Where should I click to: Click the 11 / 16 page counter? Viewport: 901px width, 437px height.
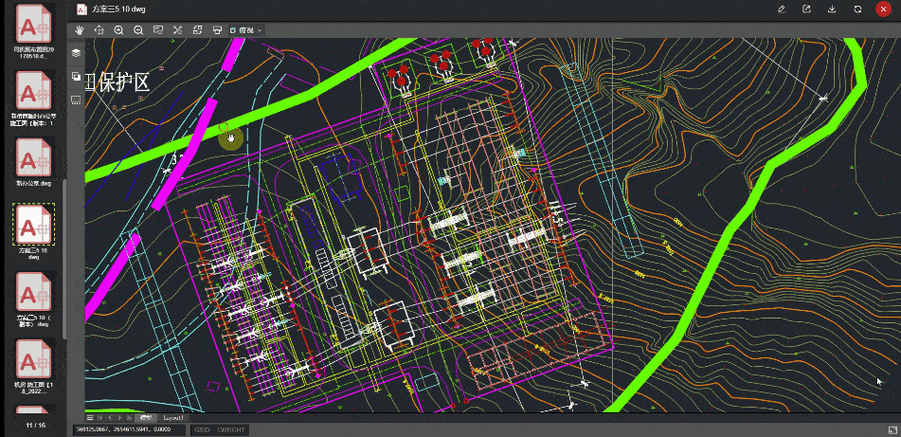point(36,426)
